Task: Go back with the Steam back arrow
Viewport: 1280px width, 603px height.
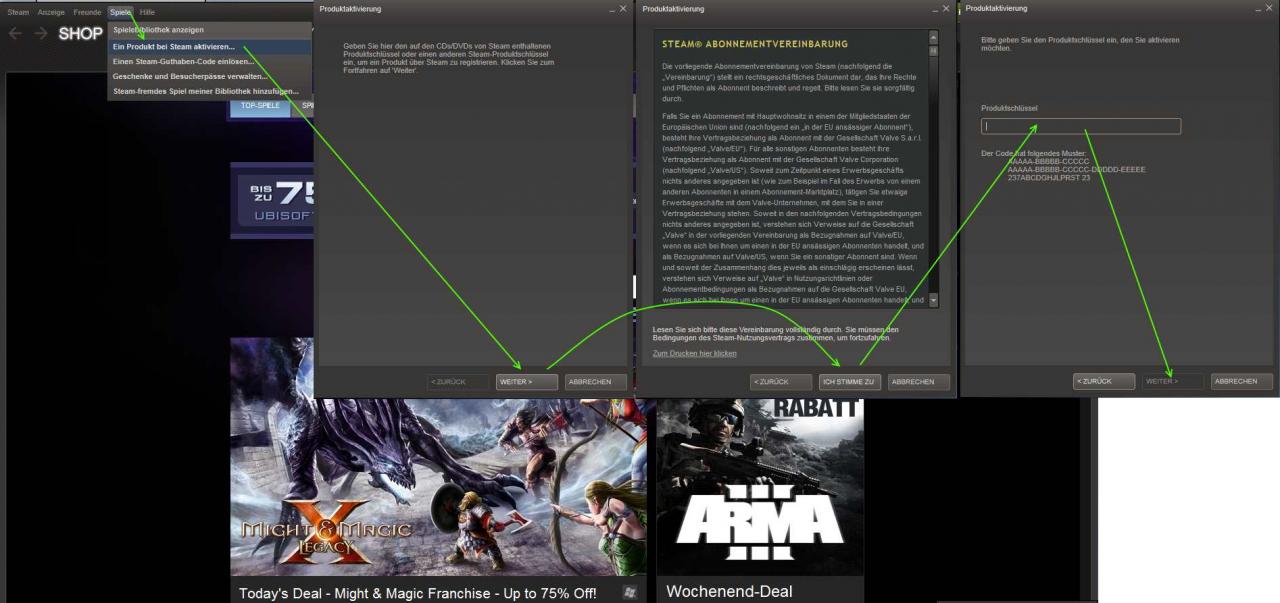Action: coord(14,33)
